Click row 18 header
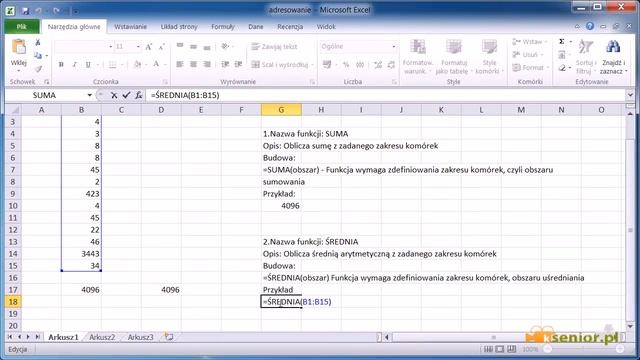Screen dimensions: 640x360 click(13, 302)
